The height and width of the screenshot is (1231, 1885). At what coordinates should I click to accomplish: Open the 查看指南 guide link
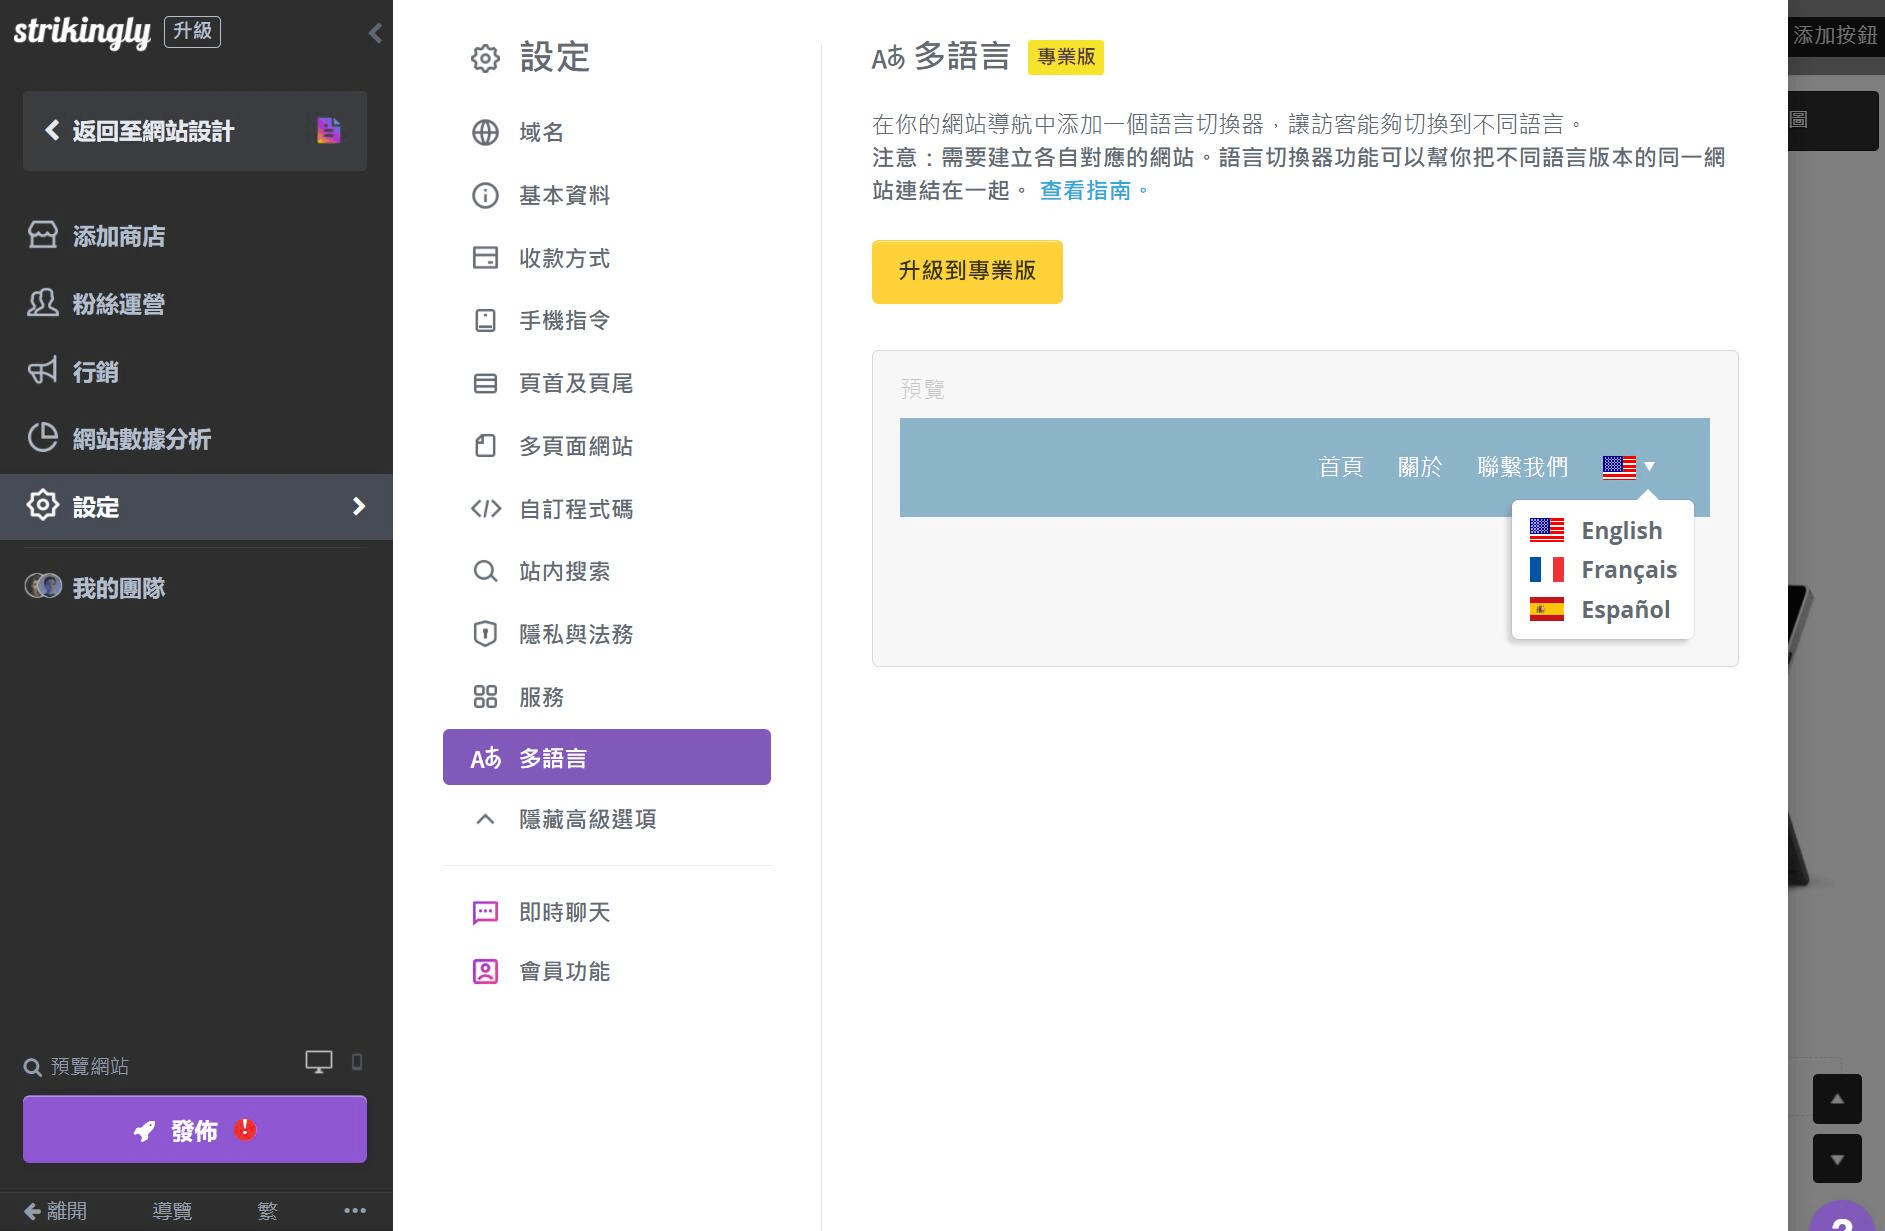[1085, 191]
